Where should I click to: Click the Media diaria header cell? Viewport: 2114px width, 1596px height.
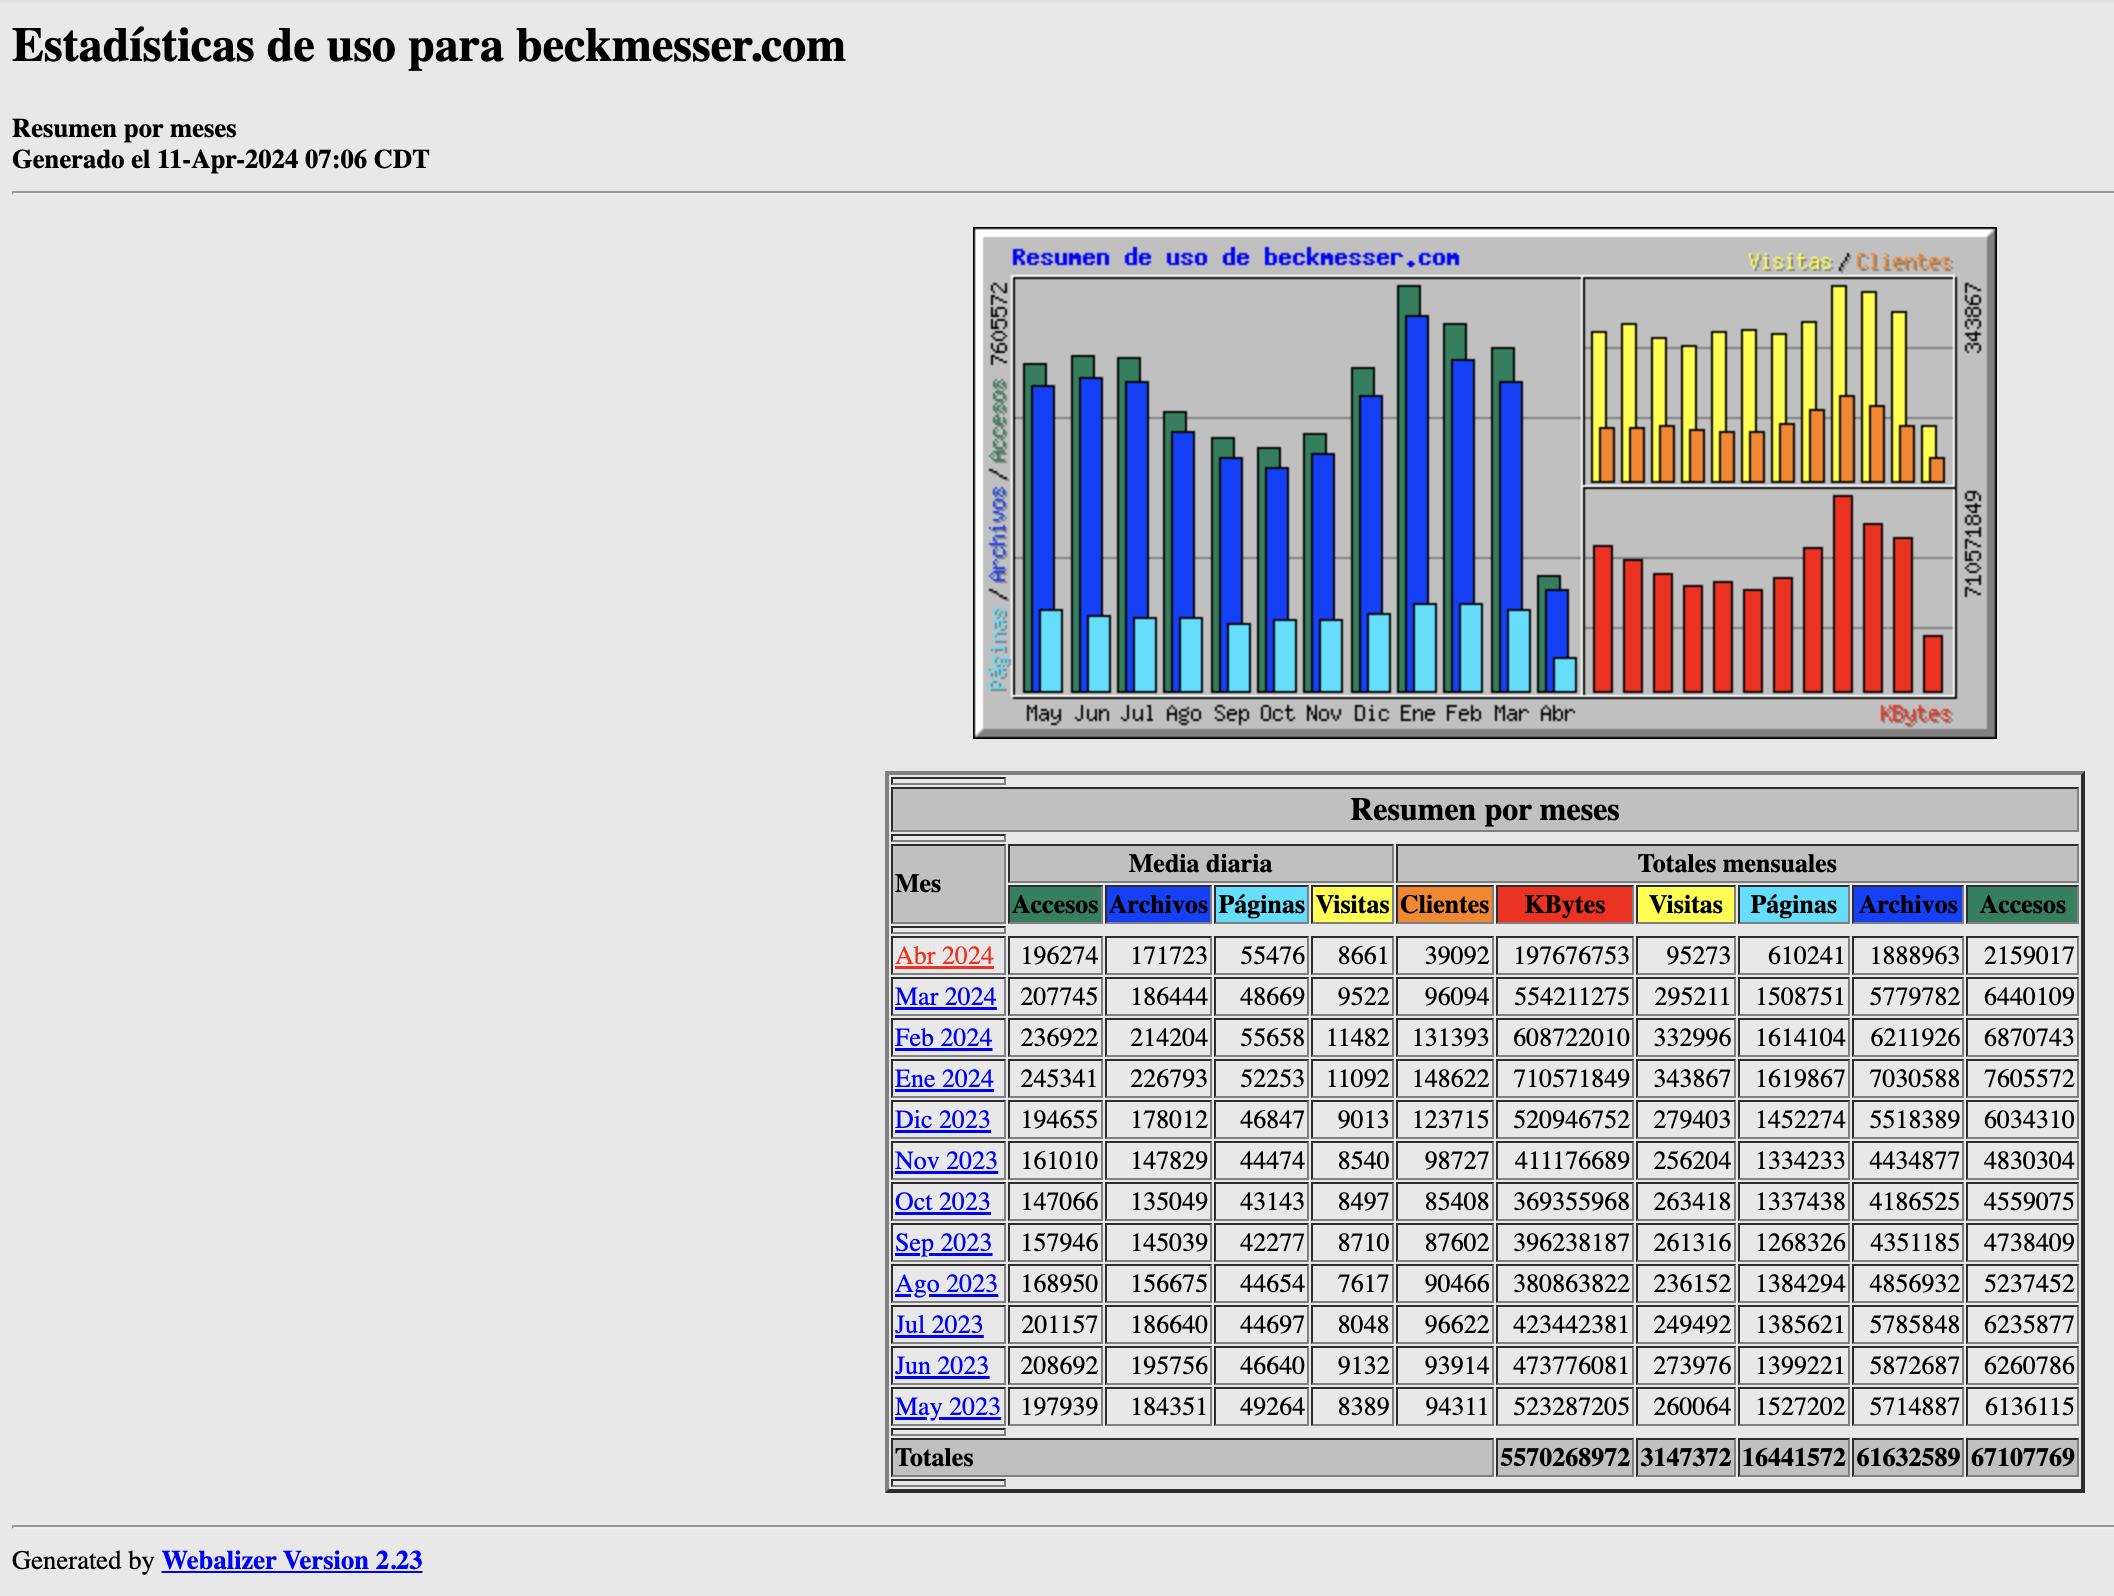[1200, 863]
